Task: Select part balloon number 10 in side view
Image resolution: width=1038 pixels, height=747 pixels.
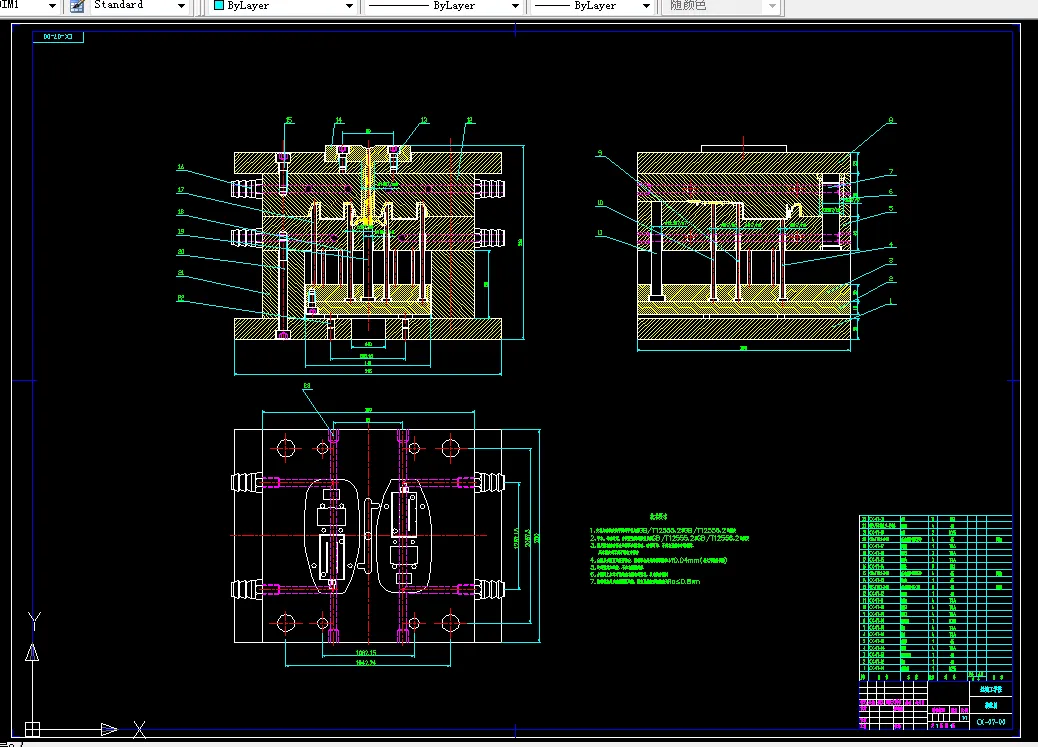Action: [x=600, y=203]
